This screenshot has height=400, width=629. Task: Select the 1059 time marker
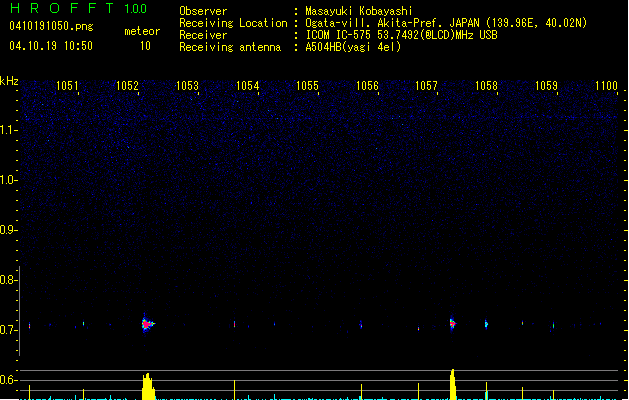pos(546,87)
